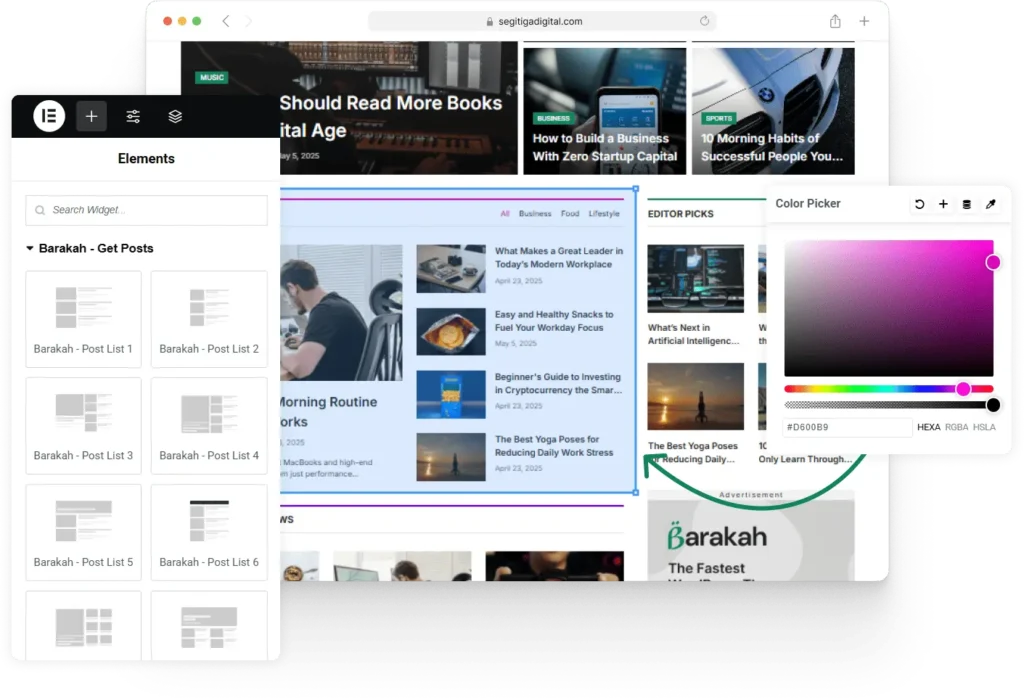Click the "April 23, 2025" date under Great Leader
1024x698 pixels.
tap(519, 281)
